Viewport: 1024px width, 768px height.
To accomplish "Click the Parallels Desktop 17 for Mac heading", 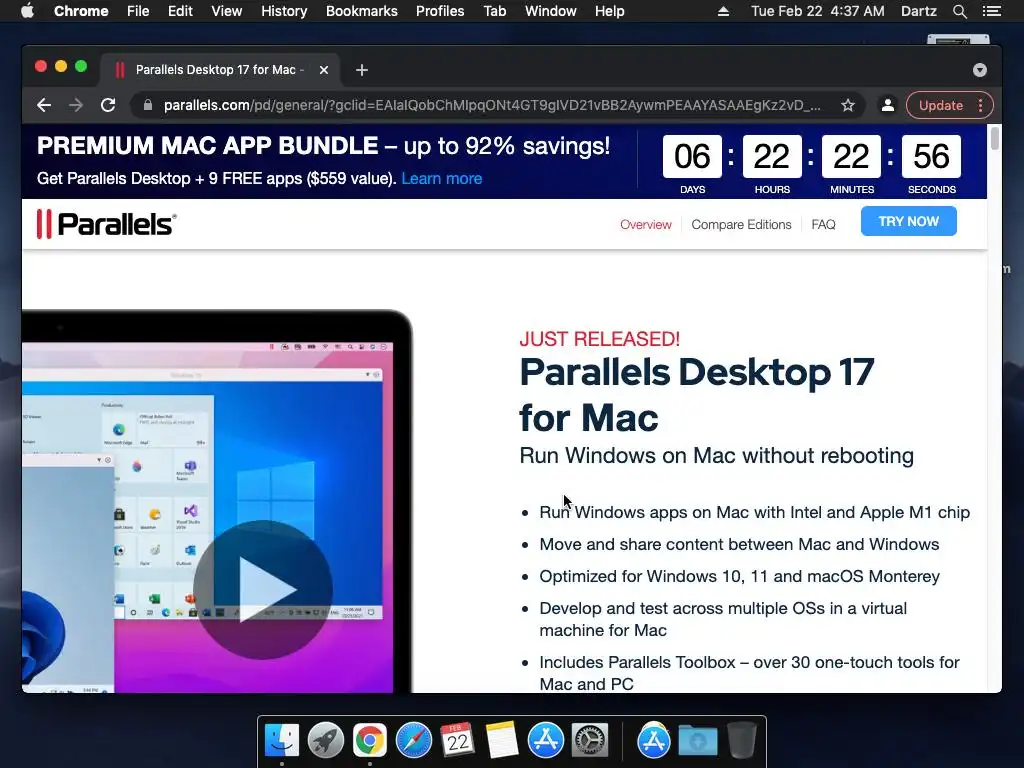I will [x=696, y=395].
